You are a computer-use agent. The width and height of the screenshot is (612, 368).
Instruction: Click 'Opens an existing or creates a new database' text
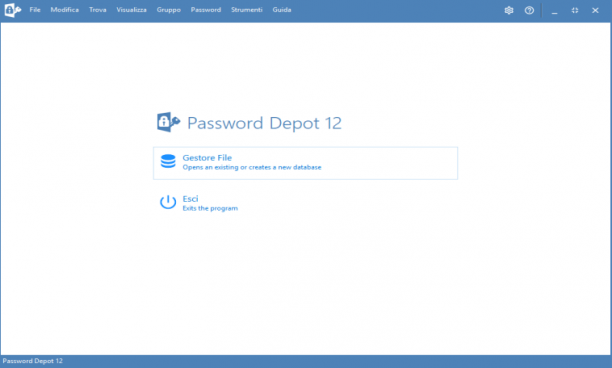click(252, 167)
